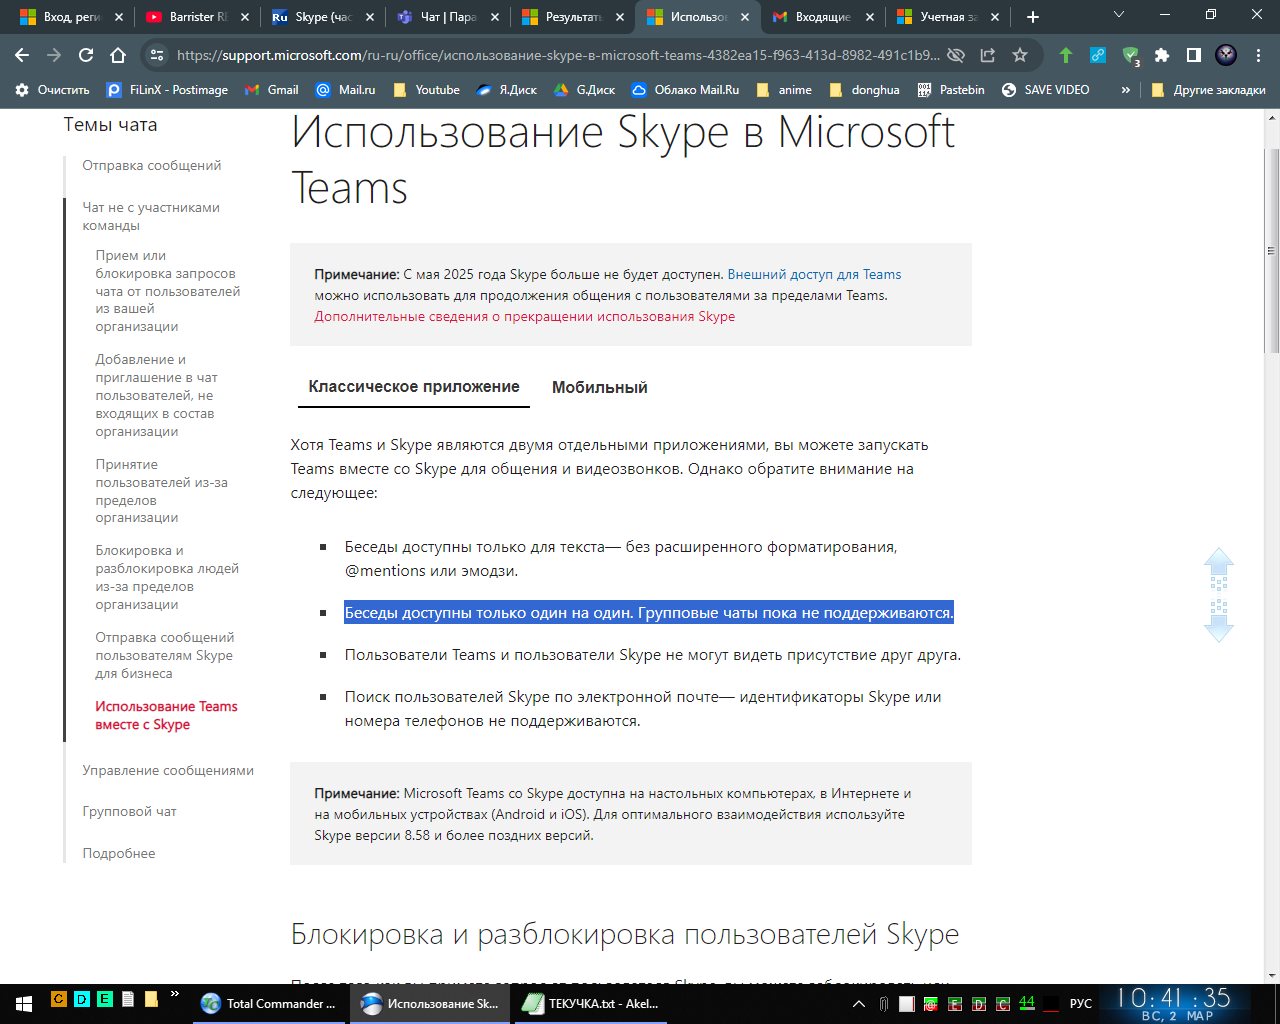
Task: Expand Отправка сообщений section in sidebar
Action: click(152, 165)
